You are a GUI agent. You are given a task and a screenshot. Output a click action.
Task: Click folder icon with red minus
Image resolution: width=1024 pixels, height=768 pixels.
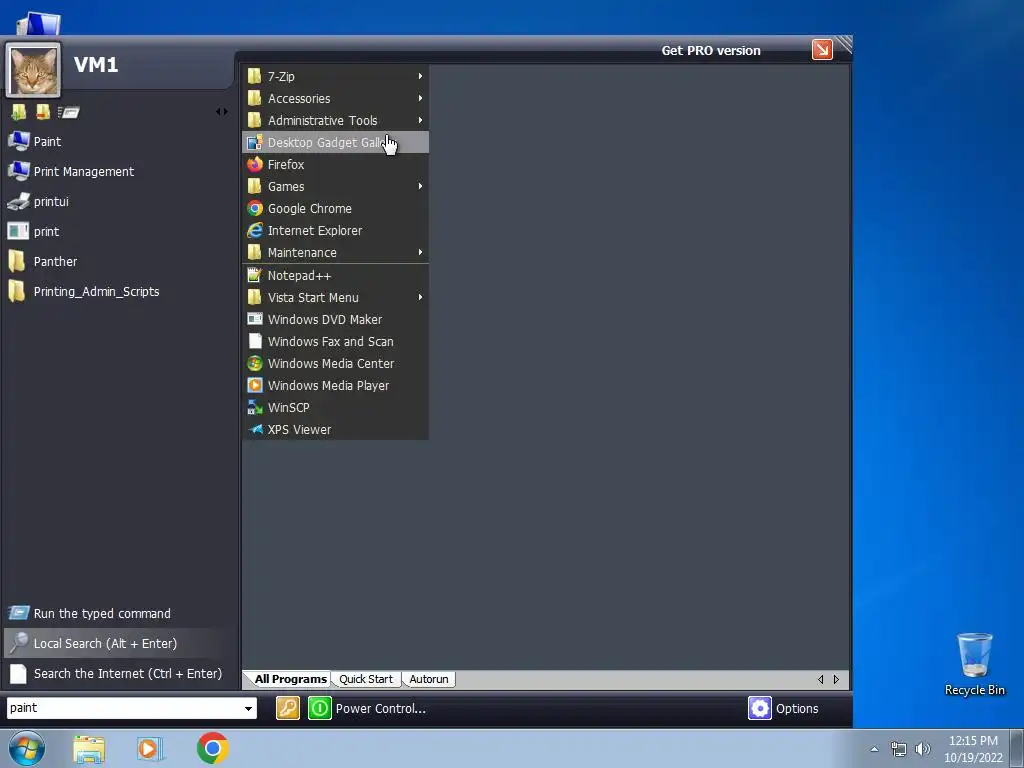[x=43, y=112]
